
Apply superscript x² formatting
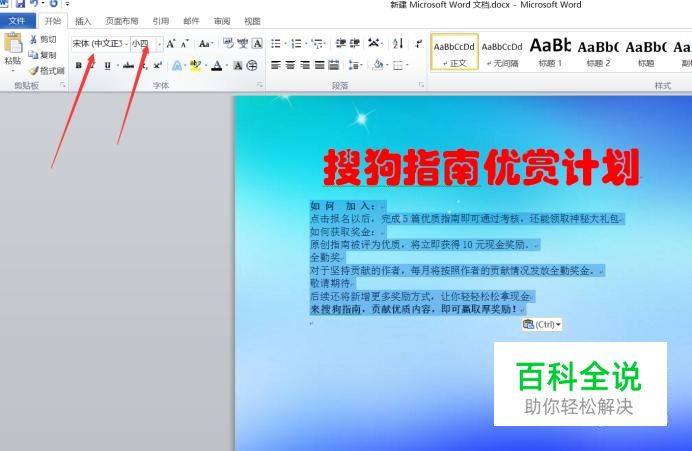point(158,66)
